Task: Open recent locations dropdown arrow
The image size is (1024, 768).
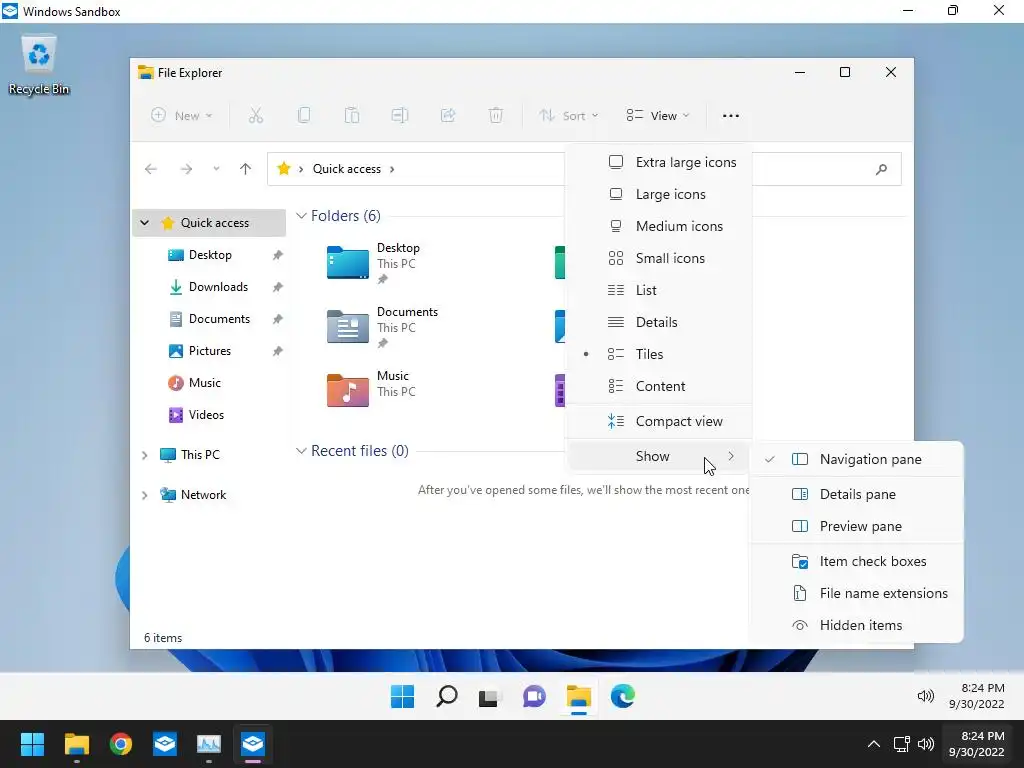Action: [216, 169]
